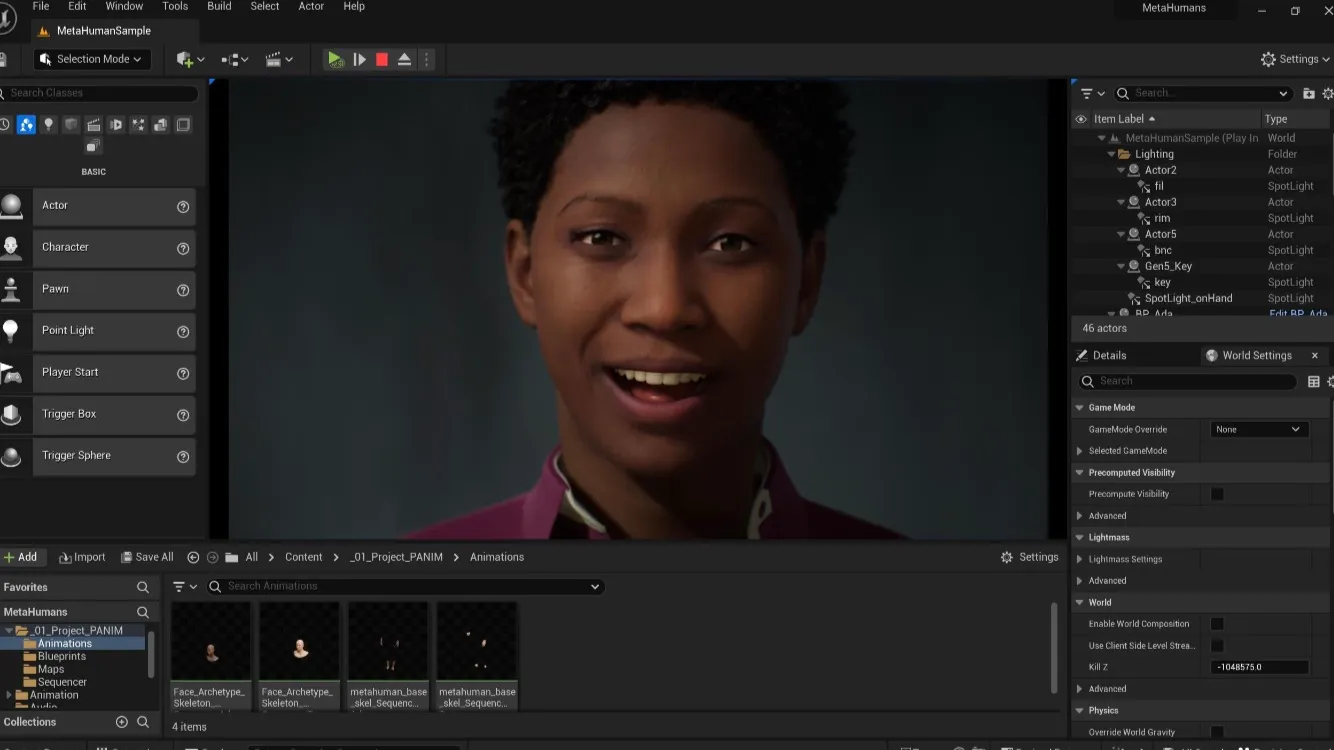This screenshot has width=1334, height=750.
Task: Select the Geometry category icon
Action: 160,125
